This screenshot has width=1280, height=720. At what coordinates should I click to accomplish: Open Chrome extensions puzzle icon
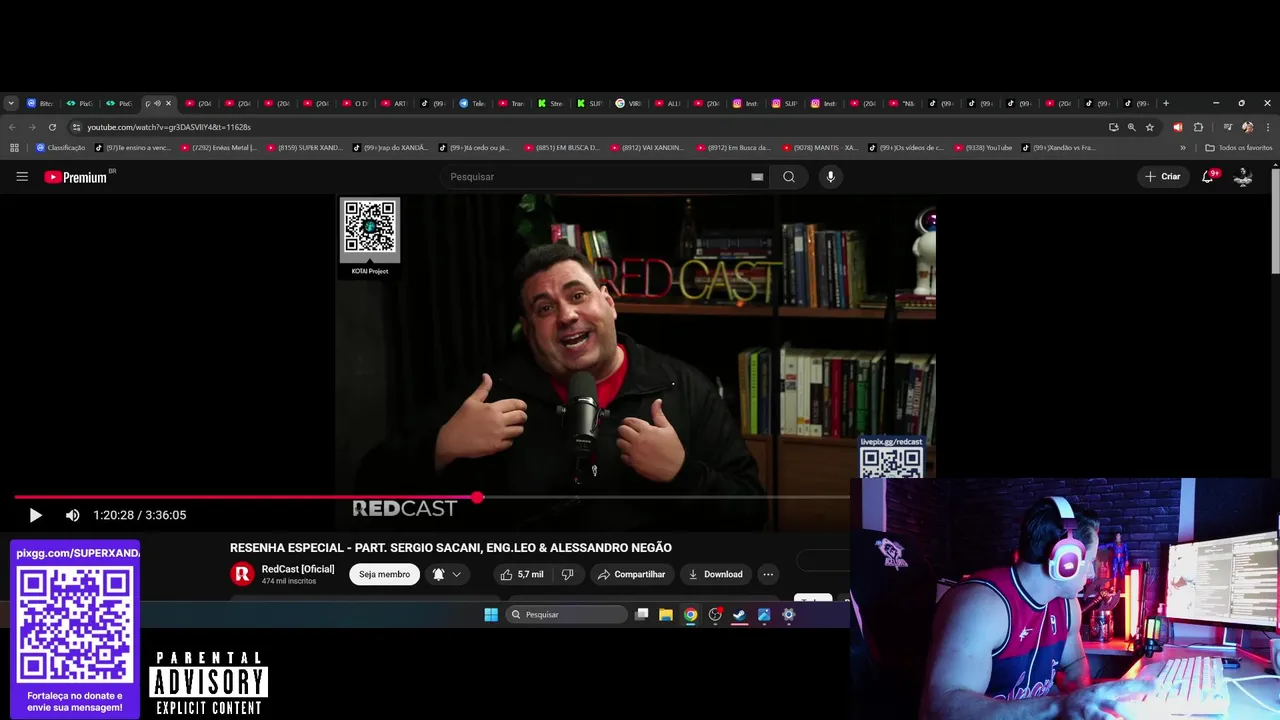(x=1198, y=127)
